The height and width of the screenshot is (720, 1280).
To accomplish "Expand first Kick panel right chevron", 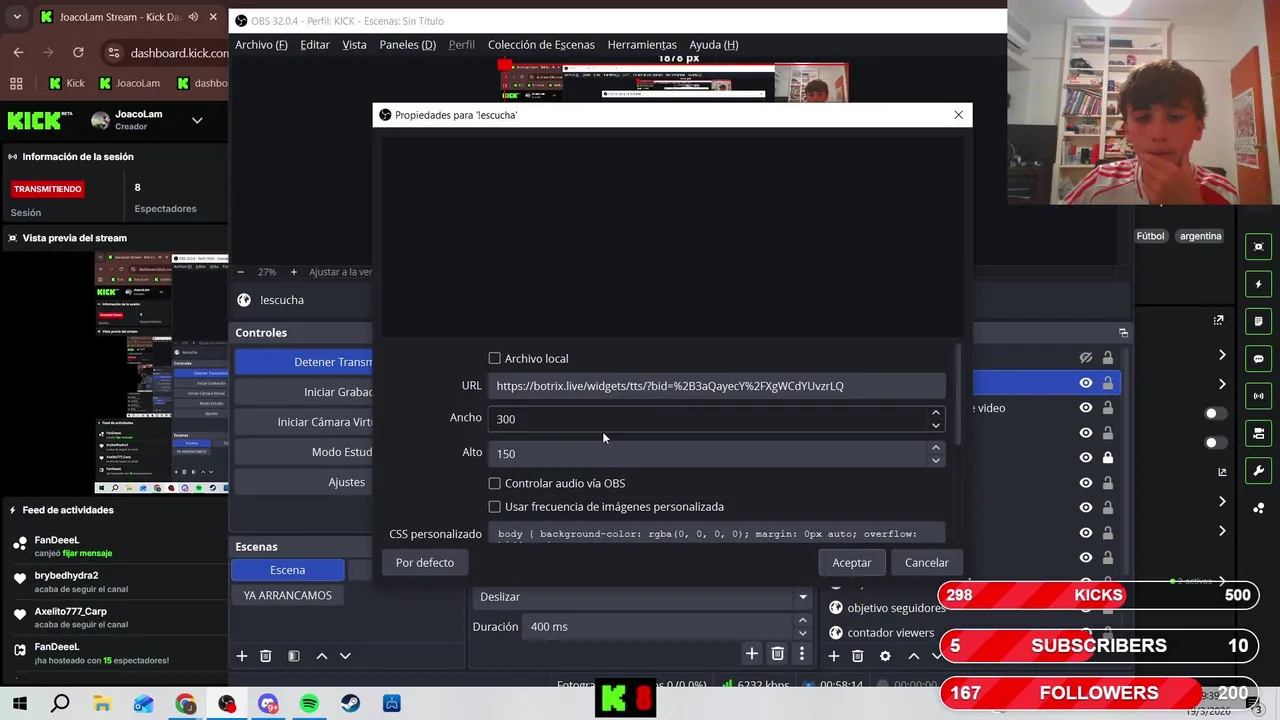I will [x=1222, y=355].
